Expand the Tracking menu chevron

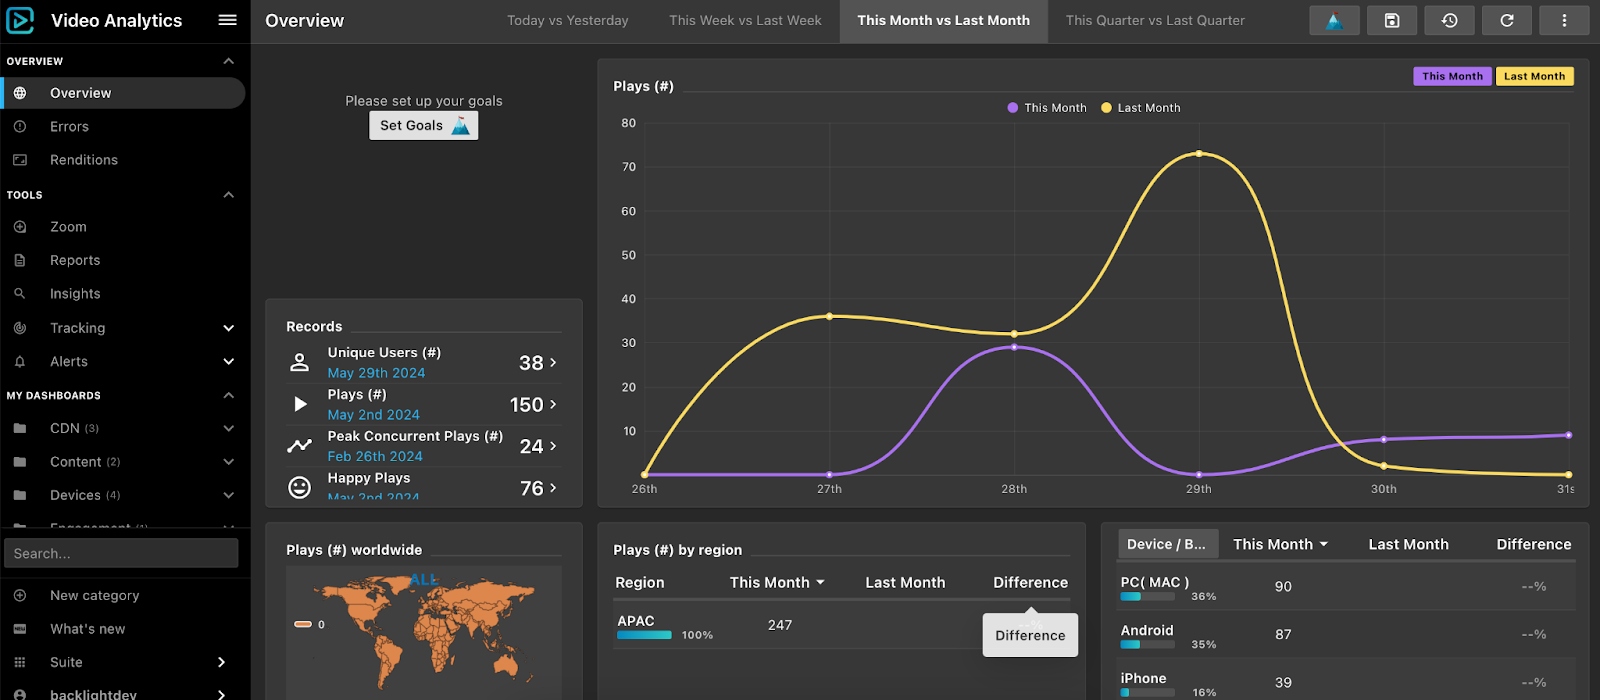pyautogui.click(x=229, y=328)
